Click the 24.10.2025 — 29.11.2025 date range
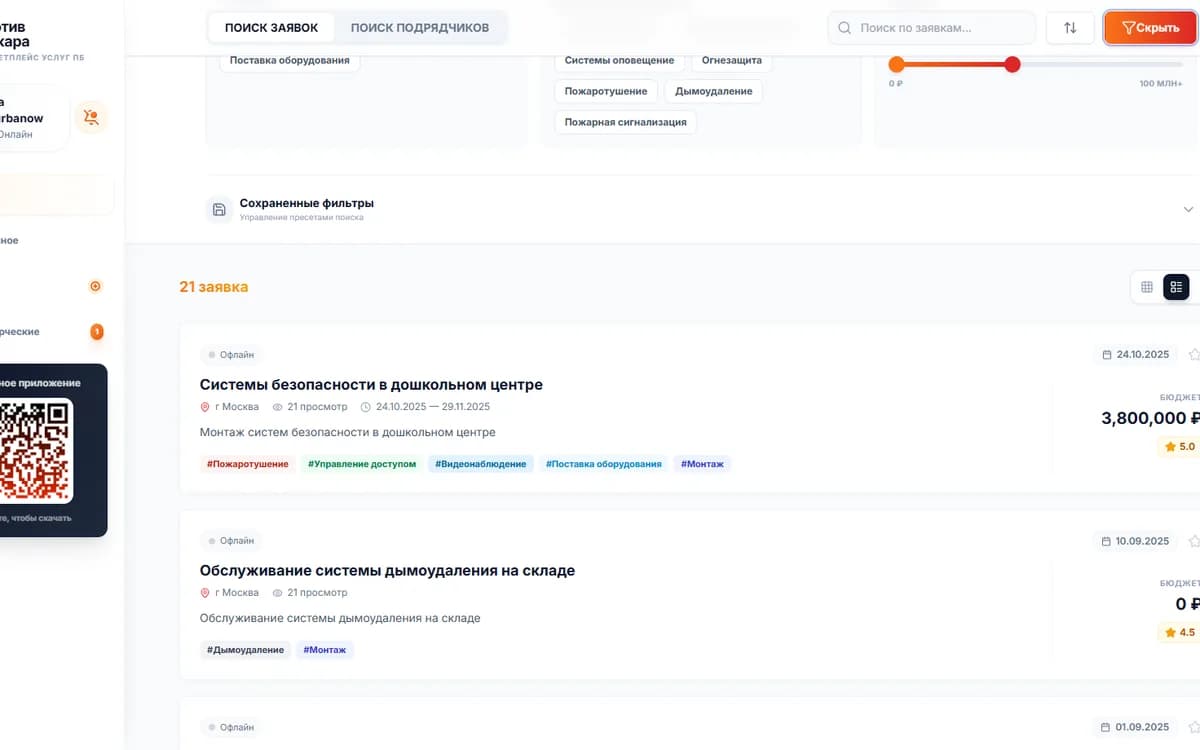Viewport: 1200px width, 750px height. pos(433,407)
